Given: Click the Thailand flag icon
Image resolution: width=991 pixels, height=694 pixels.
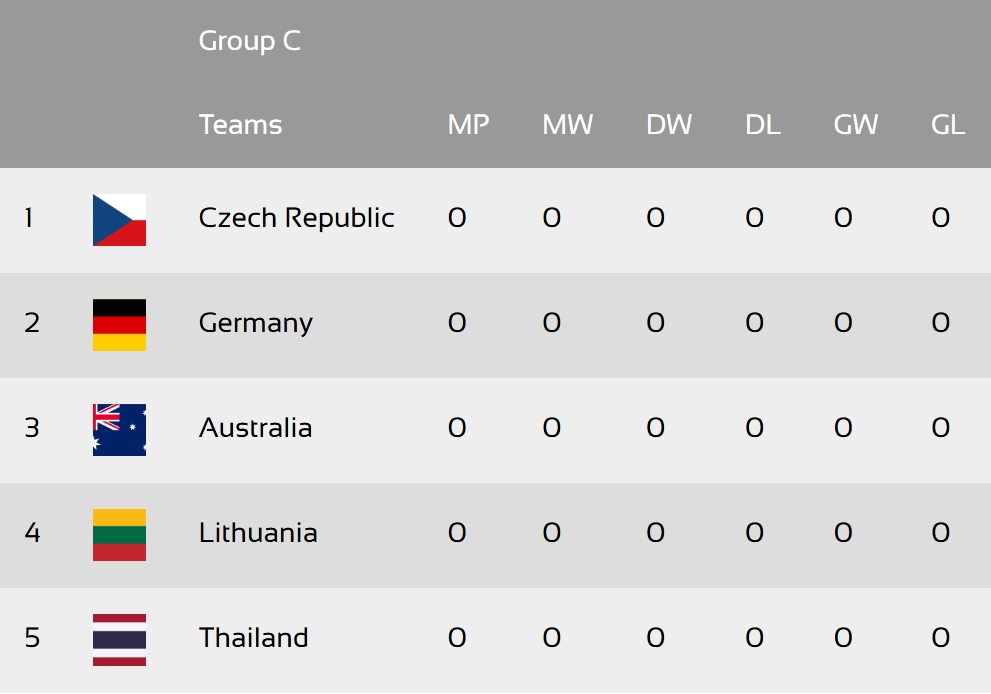Looking at the screenshot, I should point(119,640).
